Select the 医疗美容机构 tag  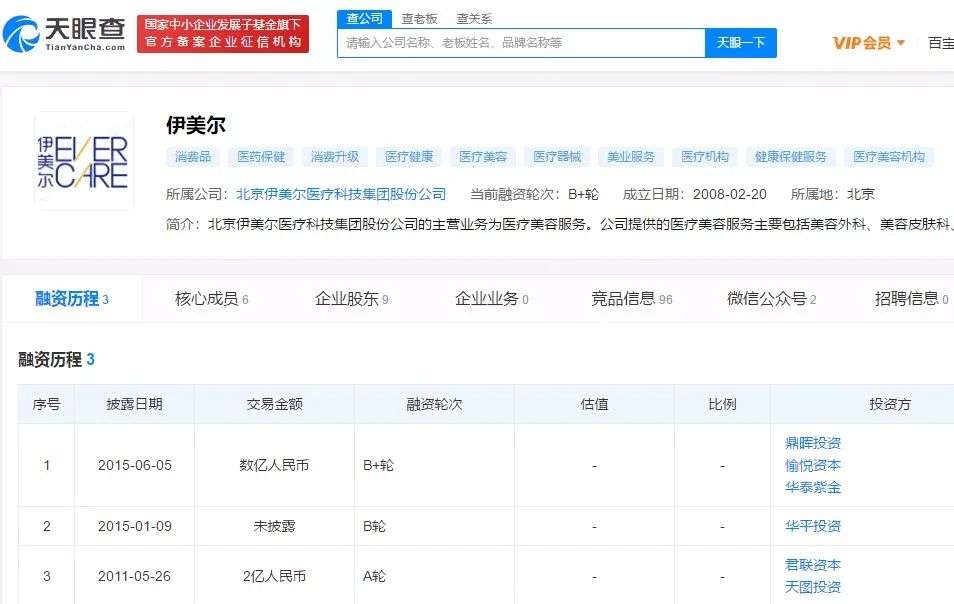[889, 157]
